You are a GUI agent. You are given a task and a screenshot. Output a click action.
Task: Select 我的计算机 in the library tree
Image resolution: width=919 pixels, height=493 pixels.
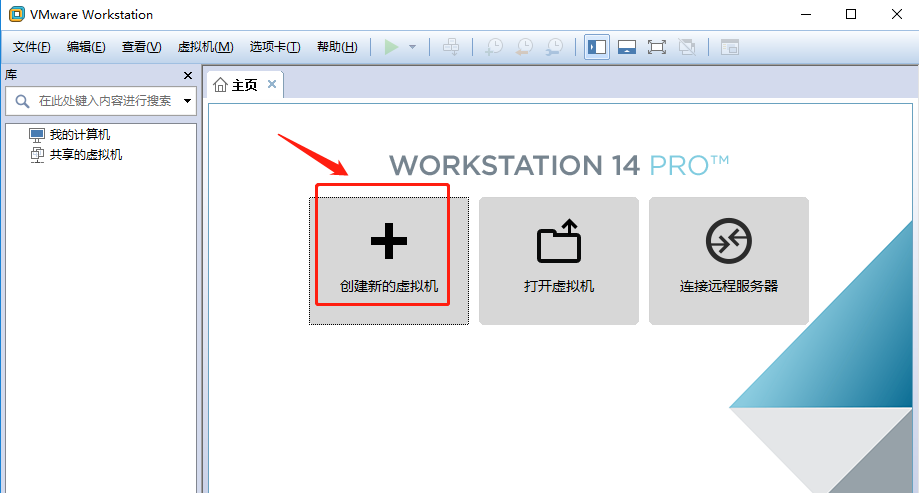[x=80, y=135]
